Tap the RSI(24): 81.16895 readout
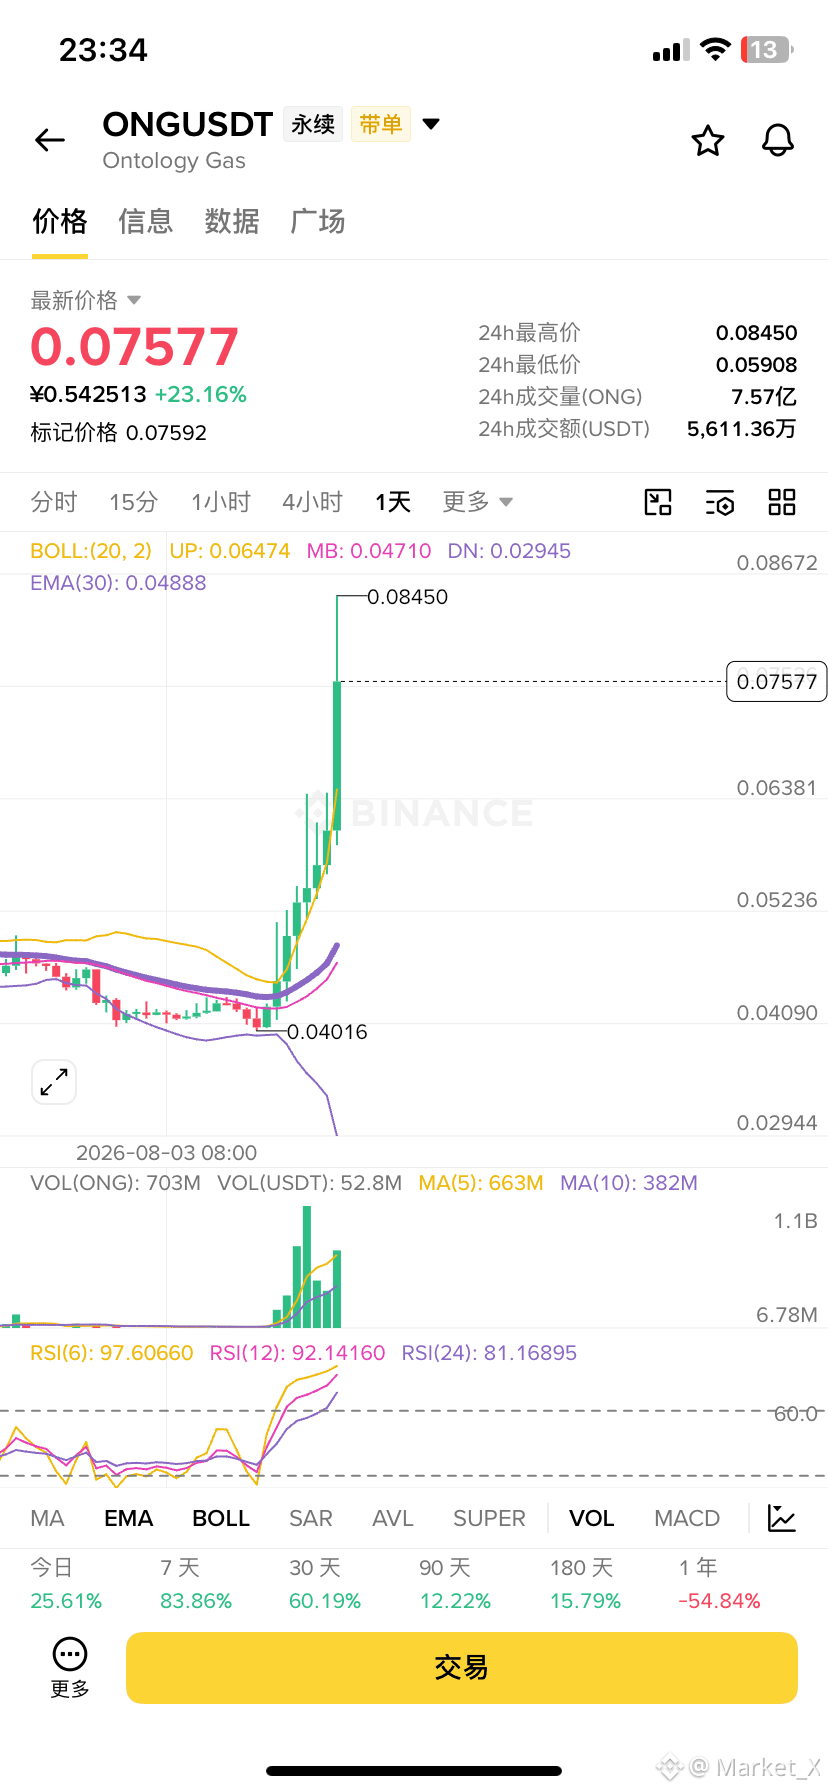Image resolution: width=828 pixels, height=1792 pixels. 489,1353
